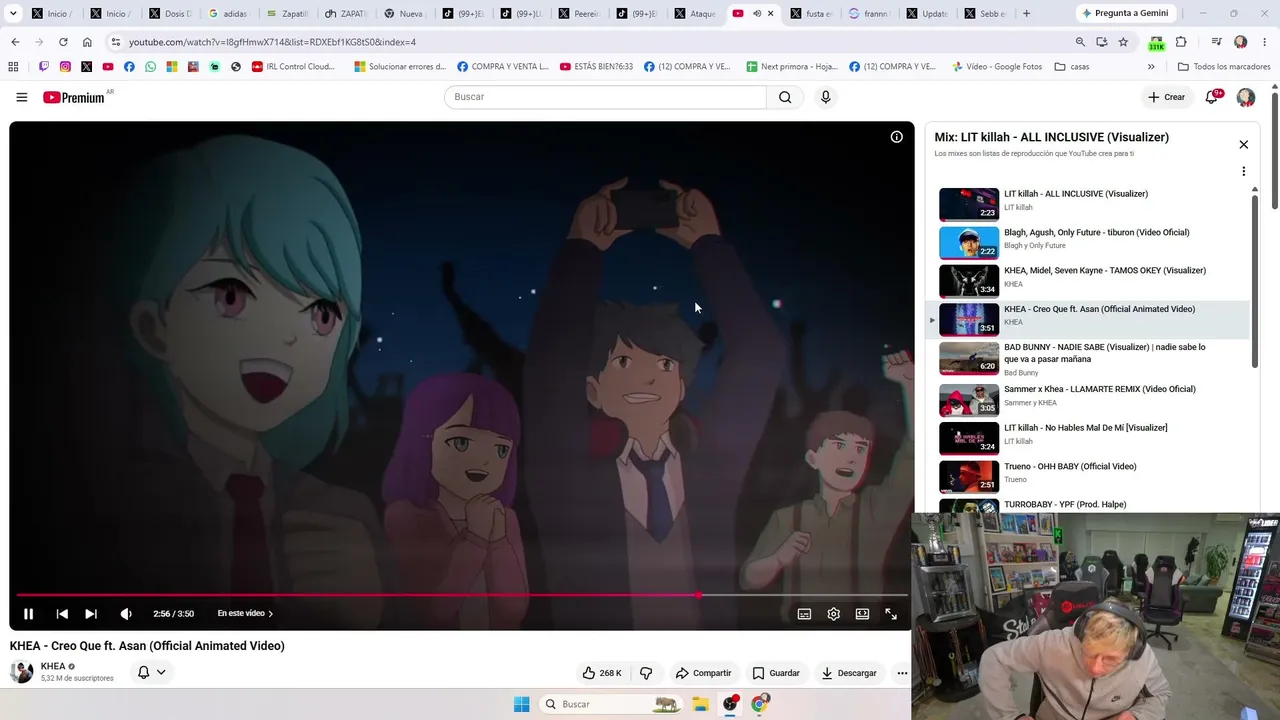Skip to next video in player controls
1280x720 pixels.
coord(91,614)
